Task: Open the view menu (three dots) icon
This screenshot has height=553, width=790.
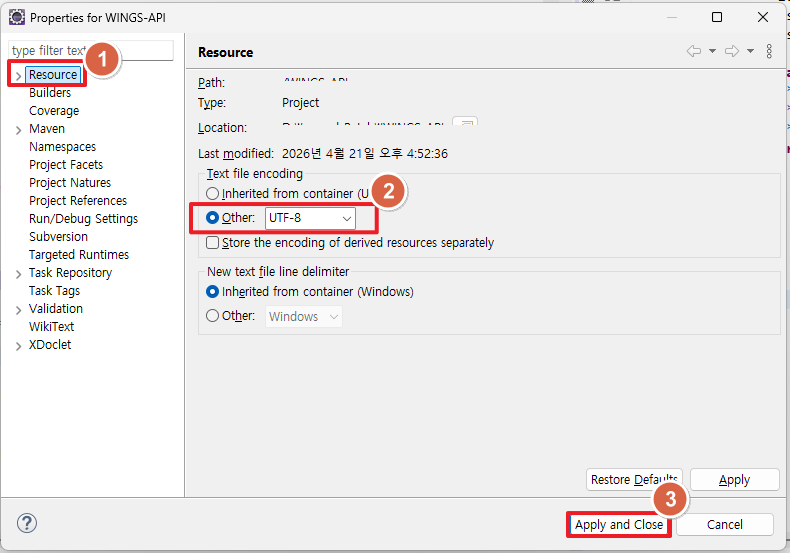Action: (769, 52)
